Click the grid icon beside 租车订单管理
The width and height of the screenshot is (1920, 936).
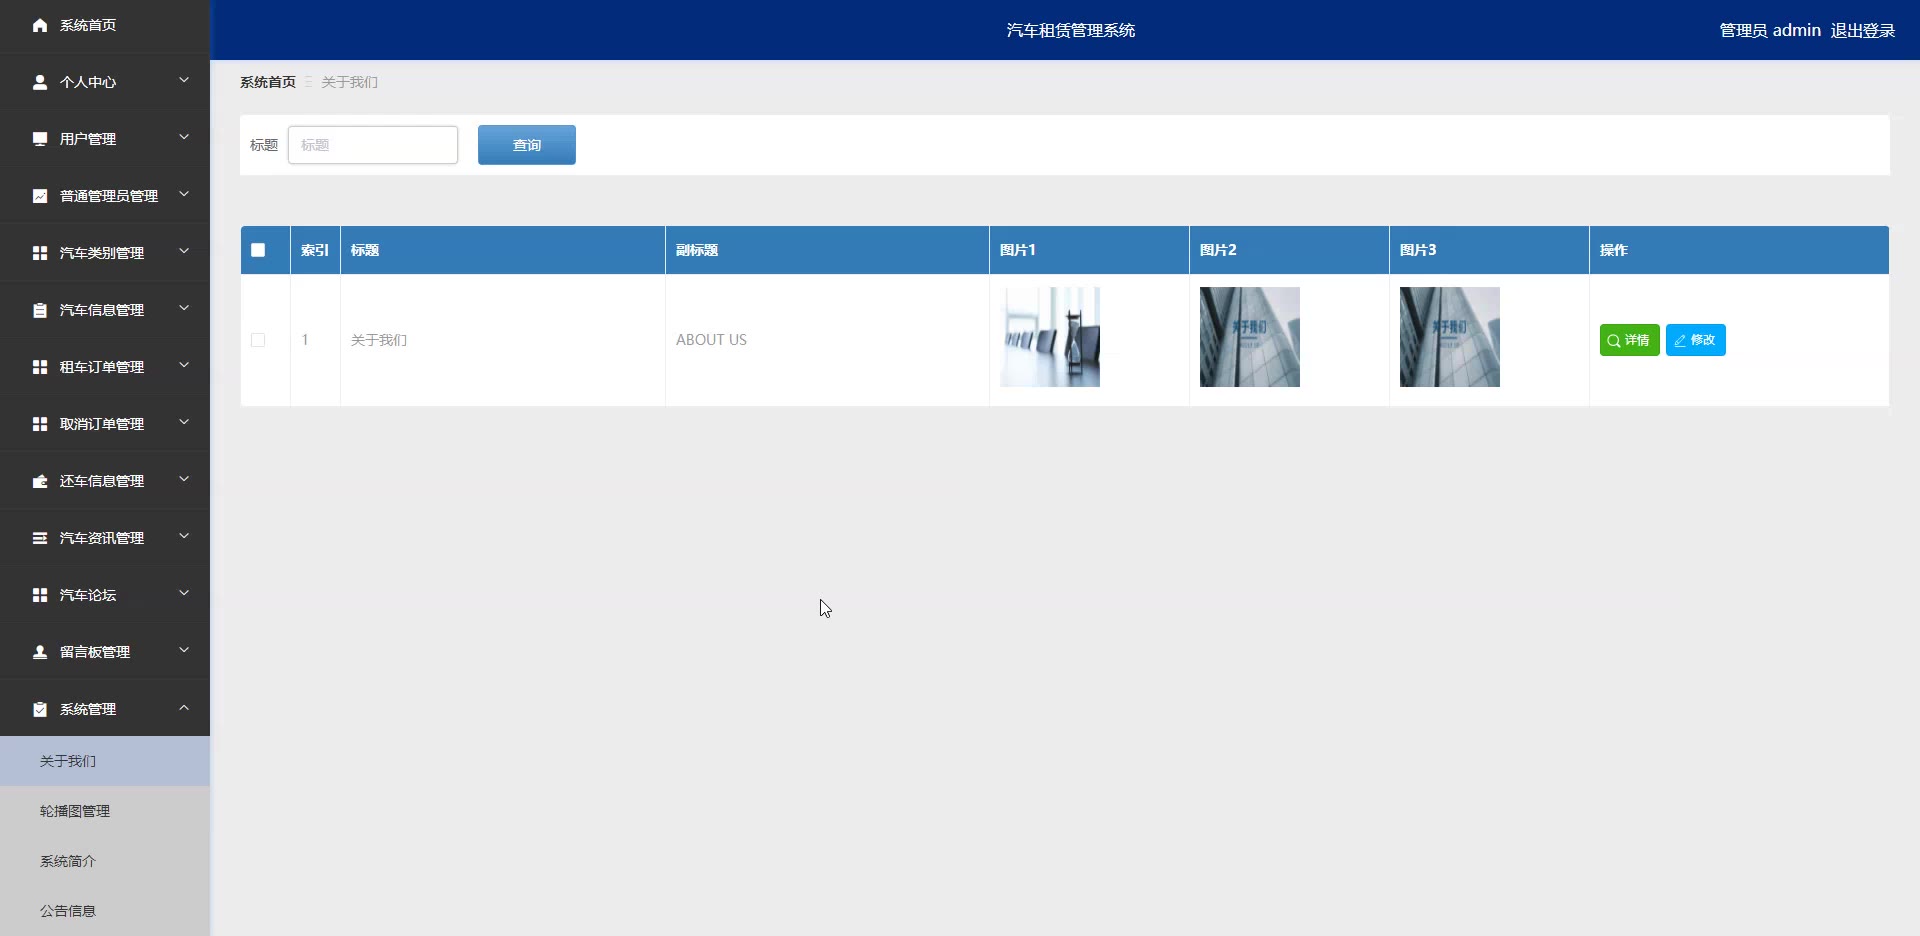40,367
